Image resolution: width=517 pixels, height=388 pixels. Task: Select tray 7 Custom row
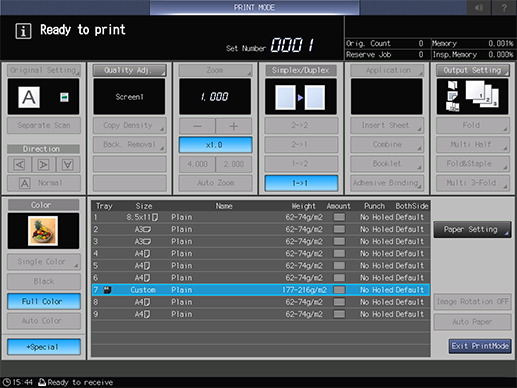(x=260, y=290)
